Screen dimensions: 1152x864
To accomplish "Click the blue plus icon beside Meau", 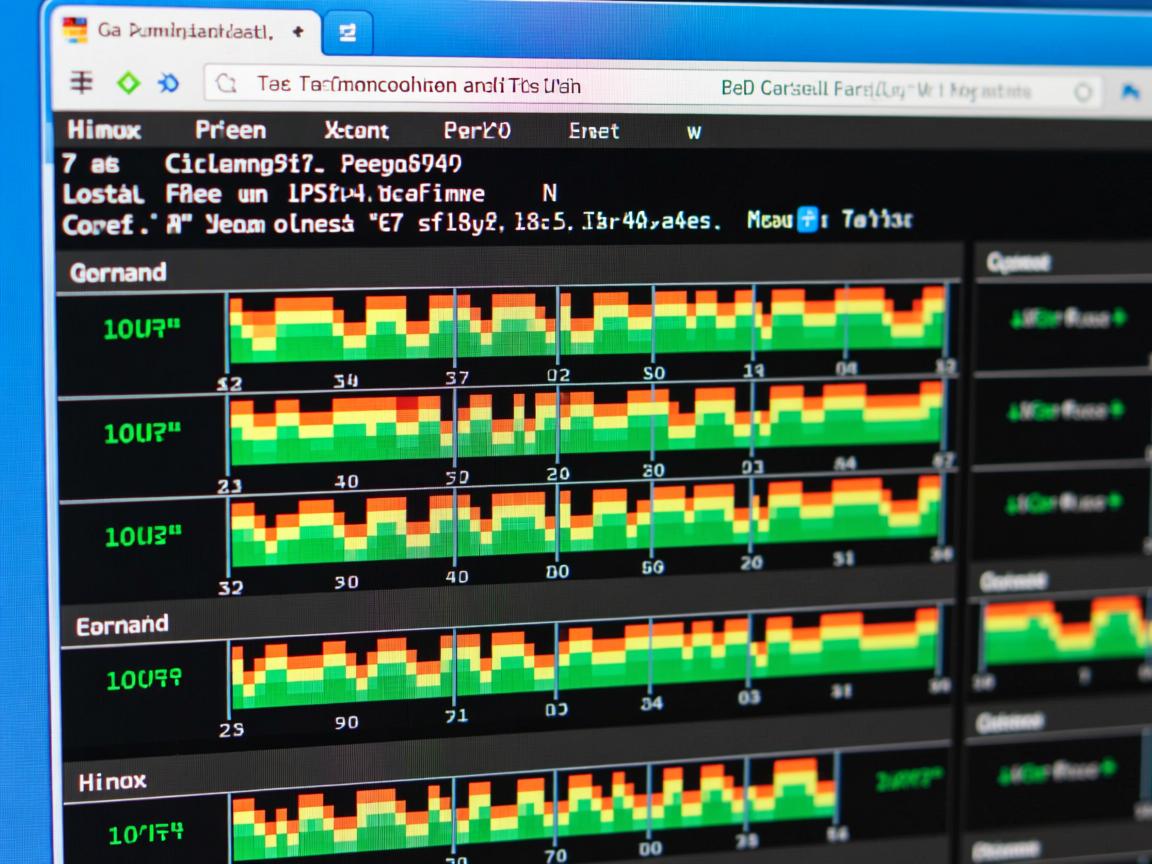I will coord(807,220).
